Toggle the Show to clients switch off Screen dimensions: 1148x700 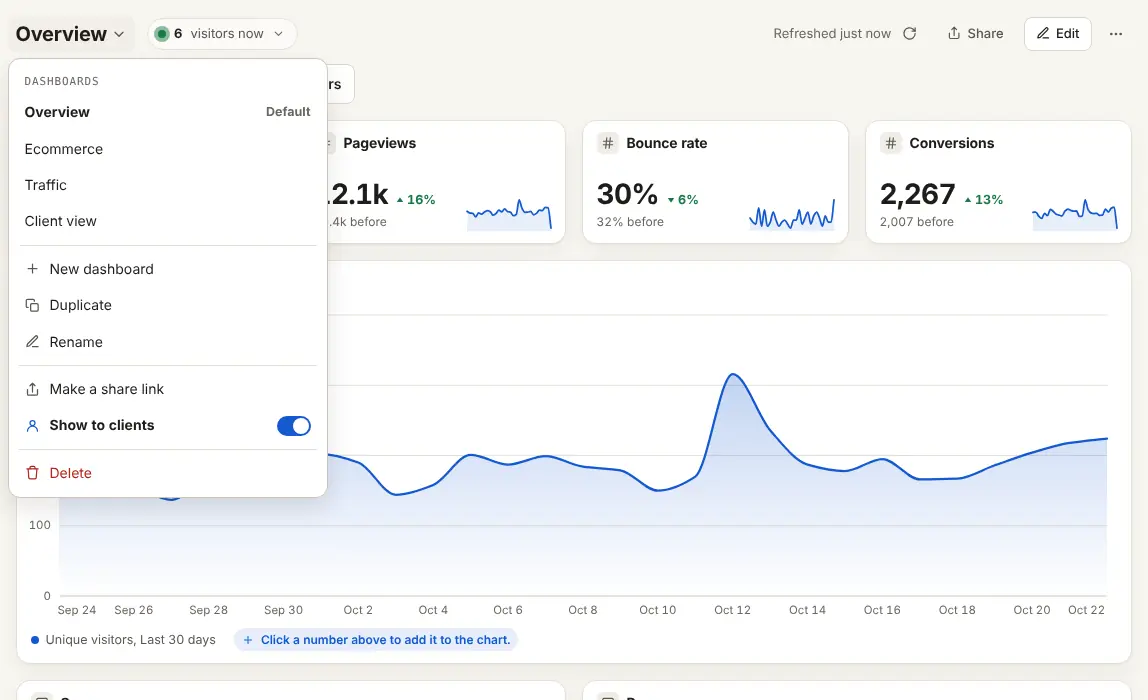coord(294,425)
